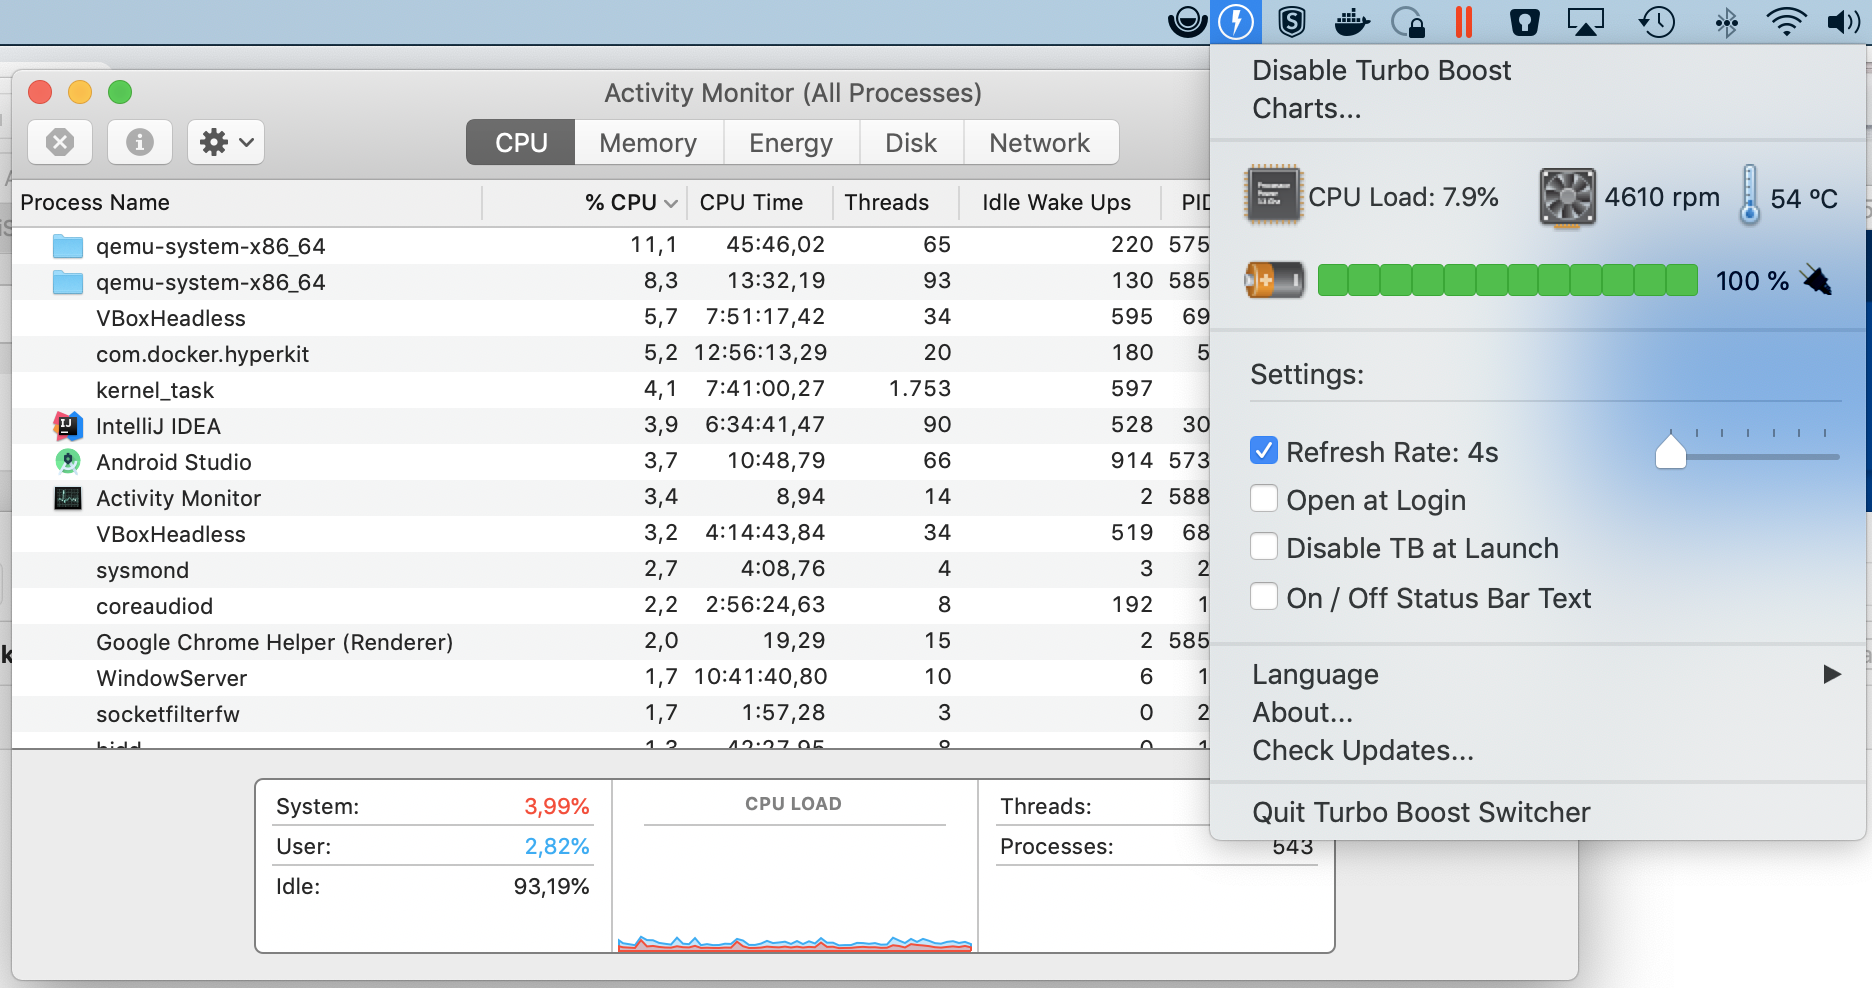The image size is (1872, 988).
Task: Click the IntelliJ IDEA app icon in list
Action: tap(68, 426)
